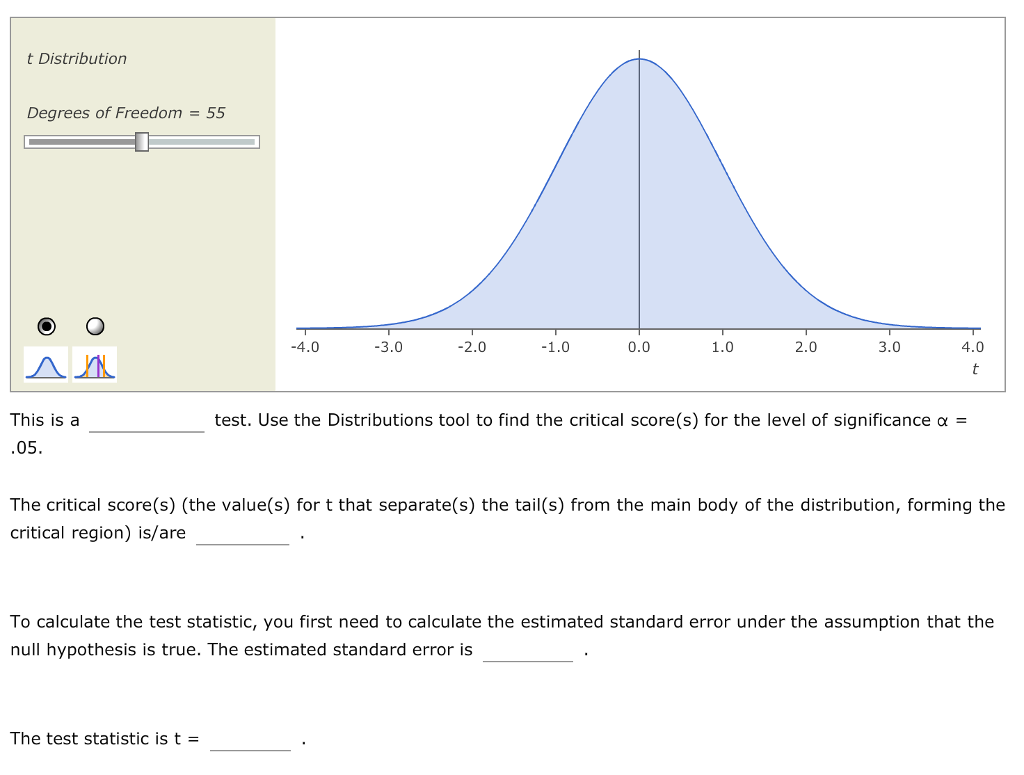Click the t Distribution title text
The image size is (1024, 775).
point(77,58)
